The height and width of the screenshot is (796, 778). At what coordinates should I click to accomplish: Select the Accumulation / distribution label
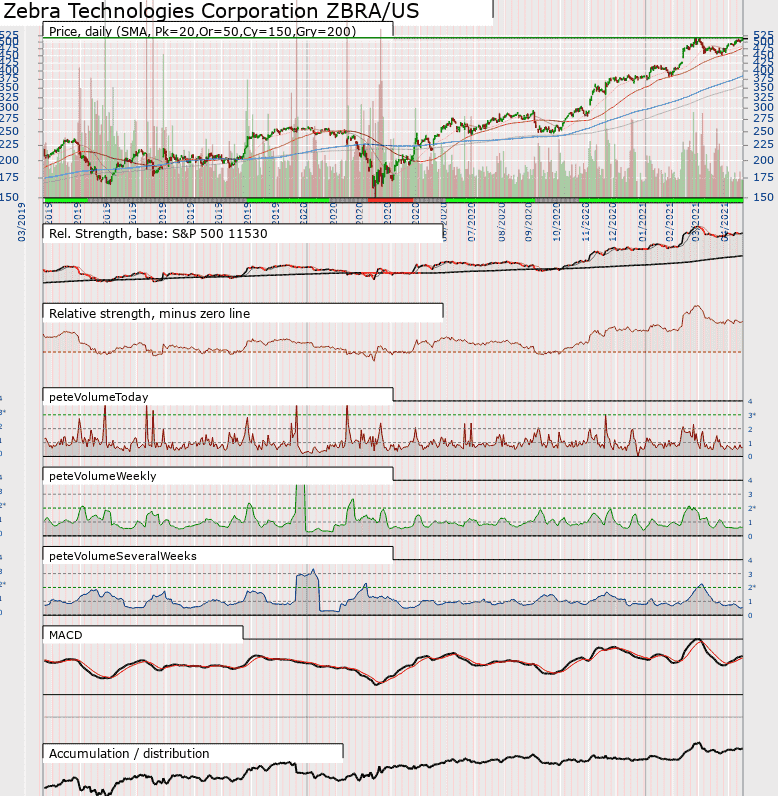point(129,753)
